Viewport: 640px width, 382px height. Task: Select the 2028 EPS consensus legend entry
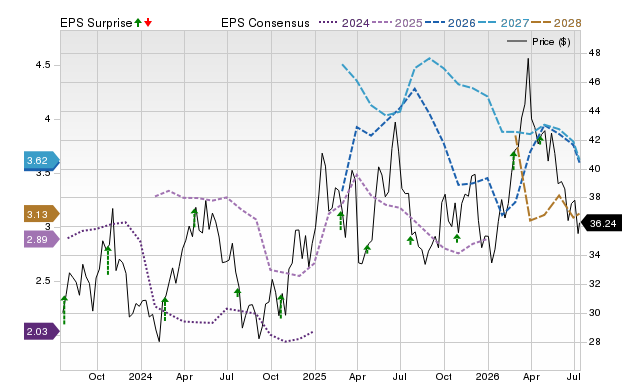point(556,23)
